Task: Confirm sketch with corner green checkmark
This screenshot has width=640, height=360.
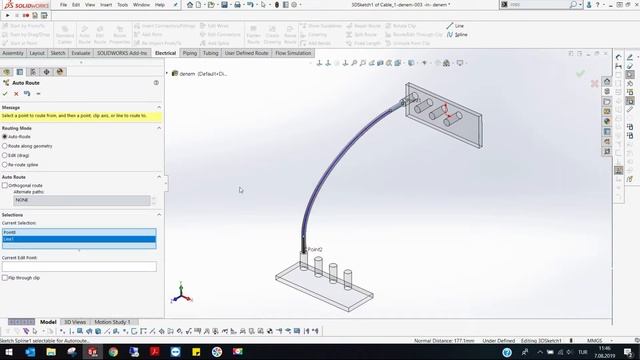Action: coord(580,73)
